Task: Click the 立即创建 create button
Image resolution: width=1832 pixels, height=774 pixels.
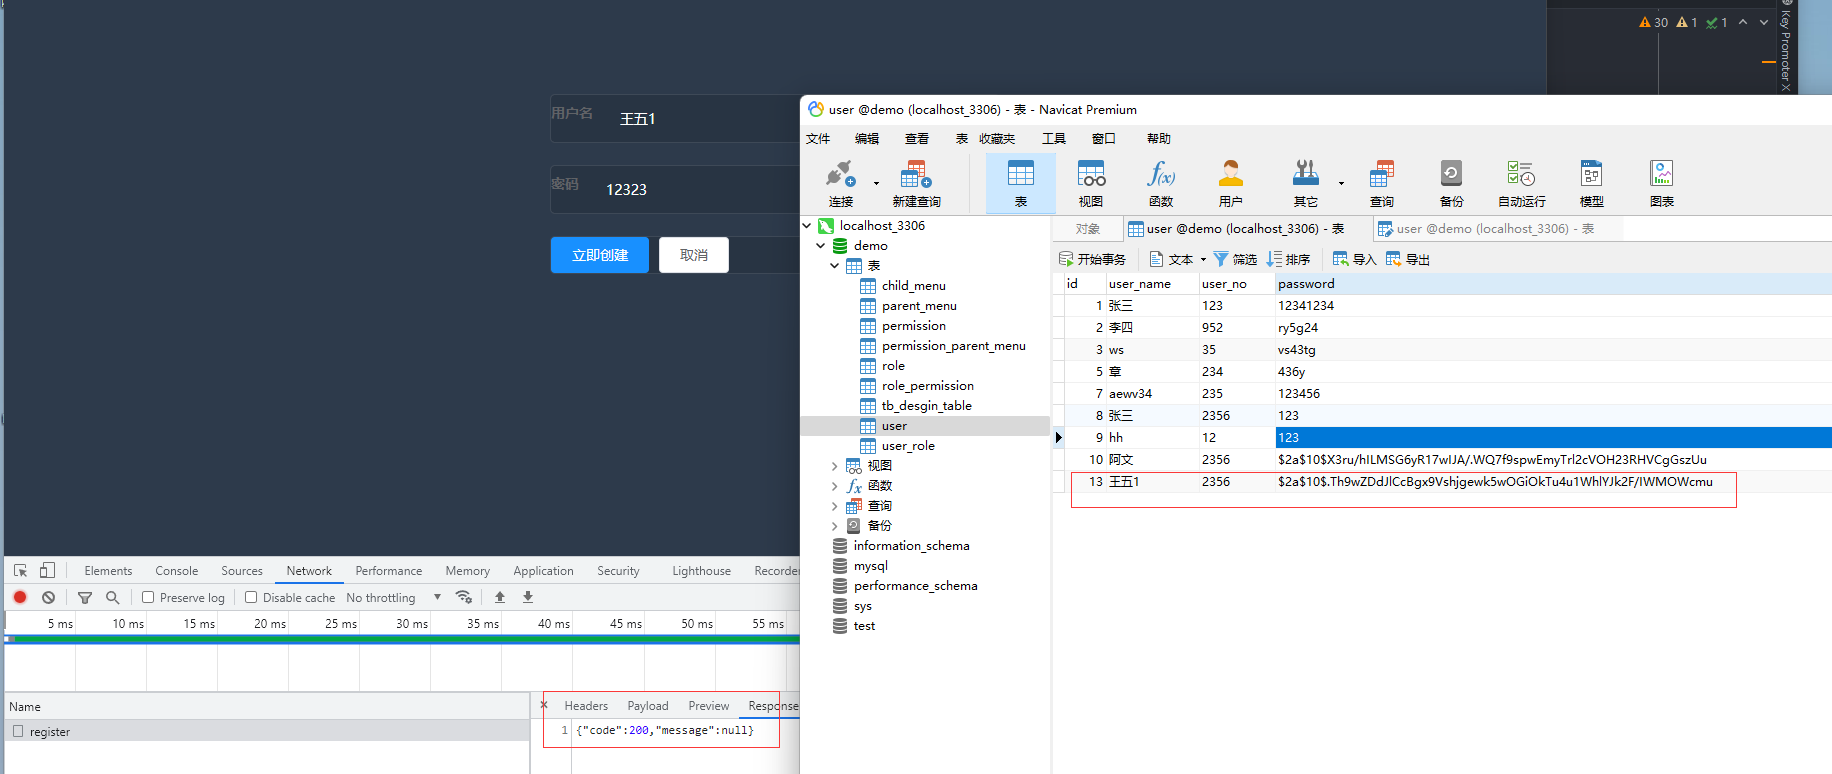Action: (600, 255)
